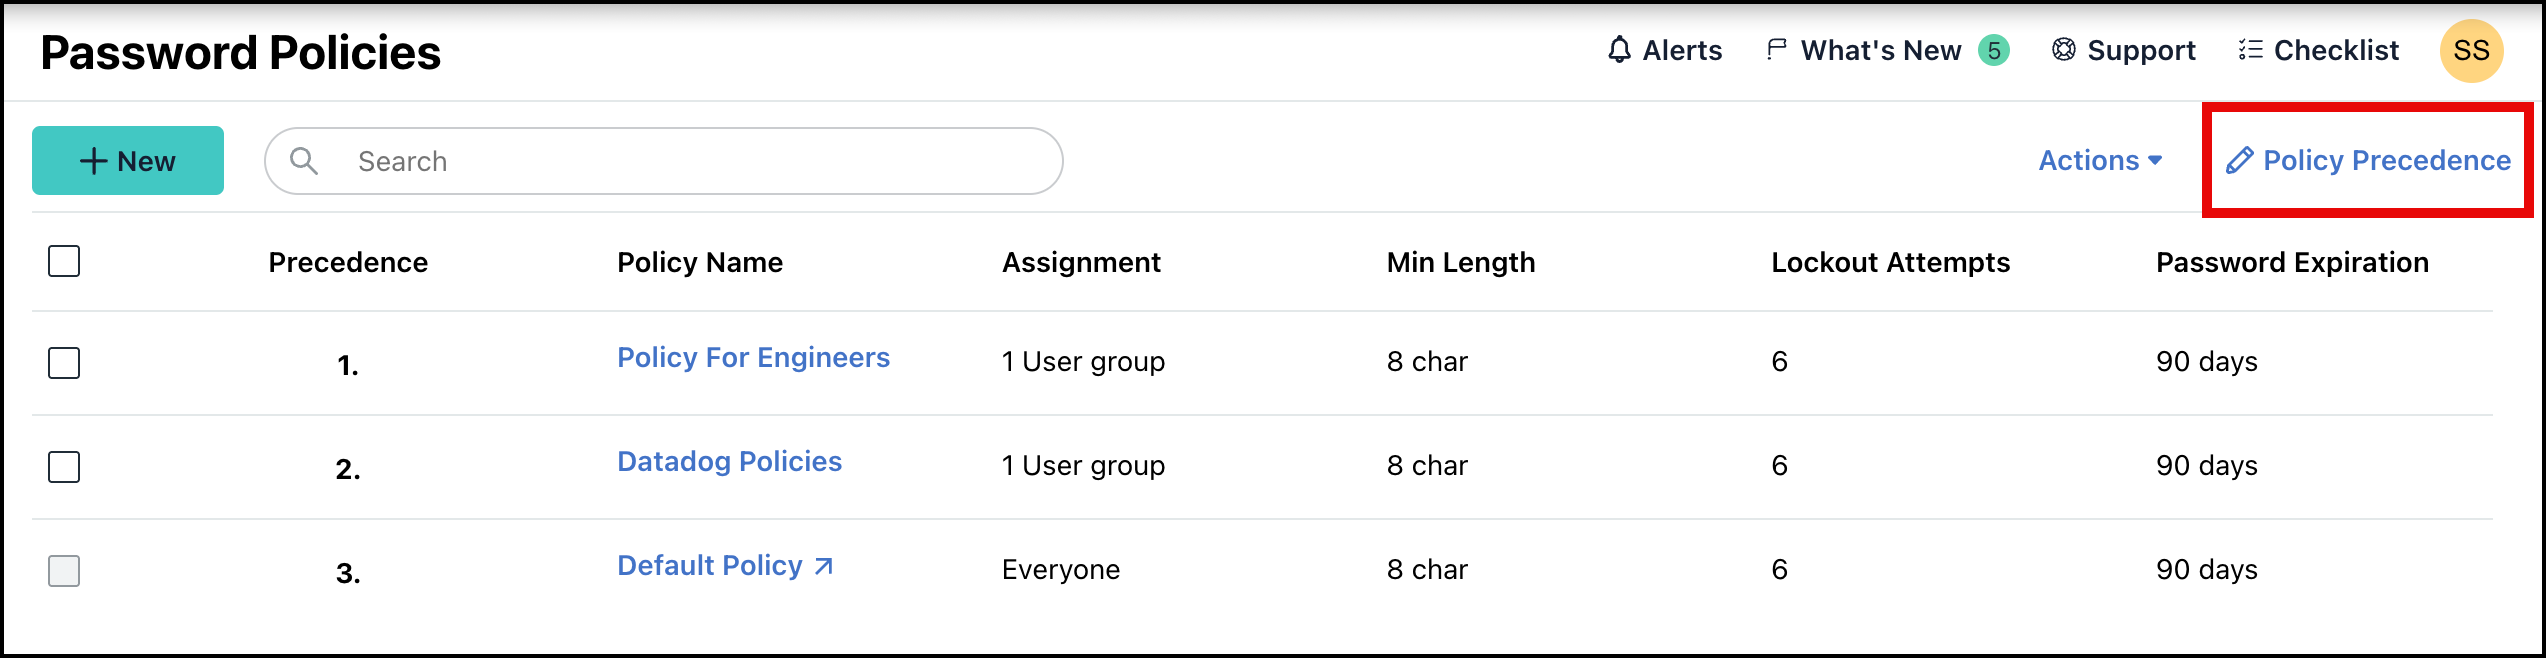This screenshot has height=658, width=2546.
Task: Click the external link arrow next to Default Policy
Action: click(822, 567)
